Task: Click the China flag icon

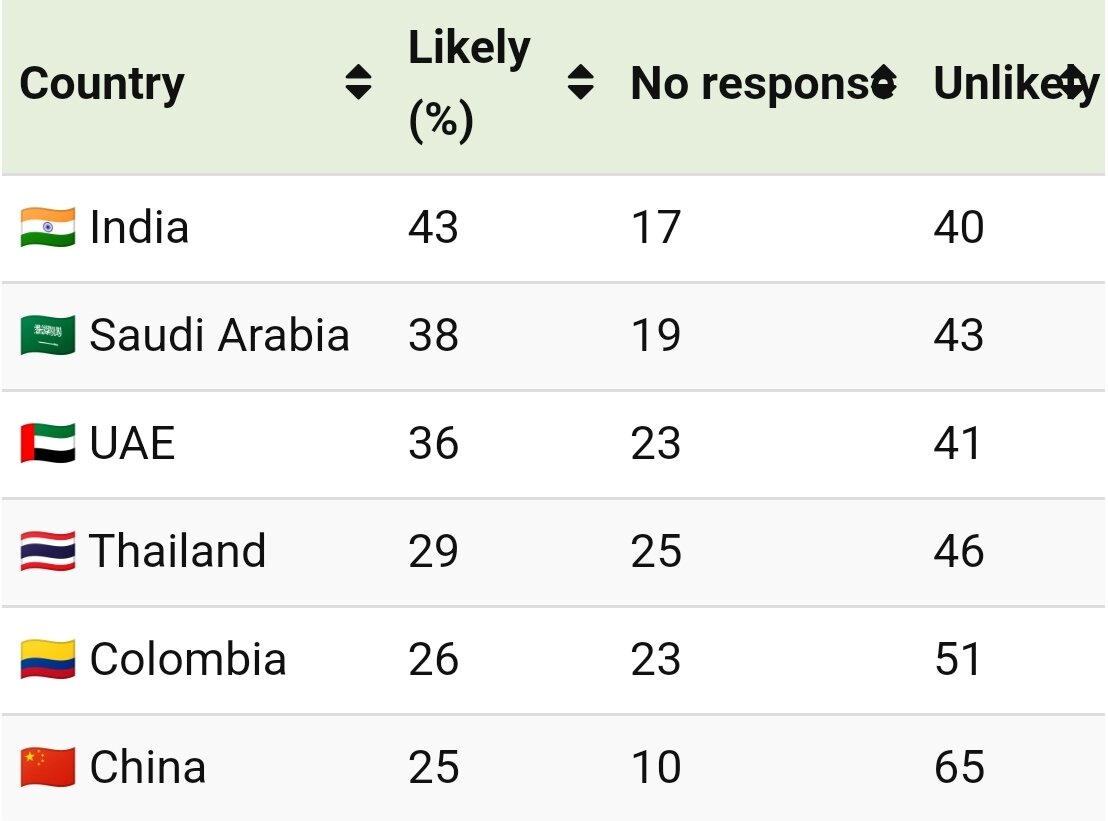Action: pyautogui.click(x=47, y=767)
